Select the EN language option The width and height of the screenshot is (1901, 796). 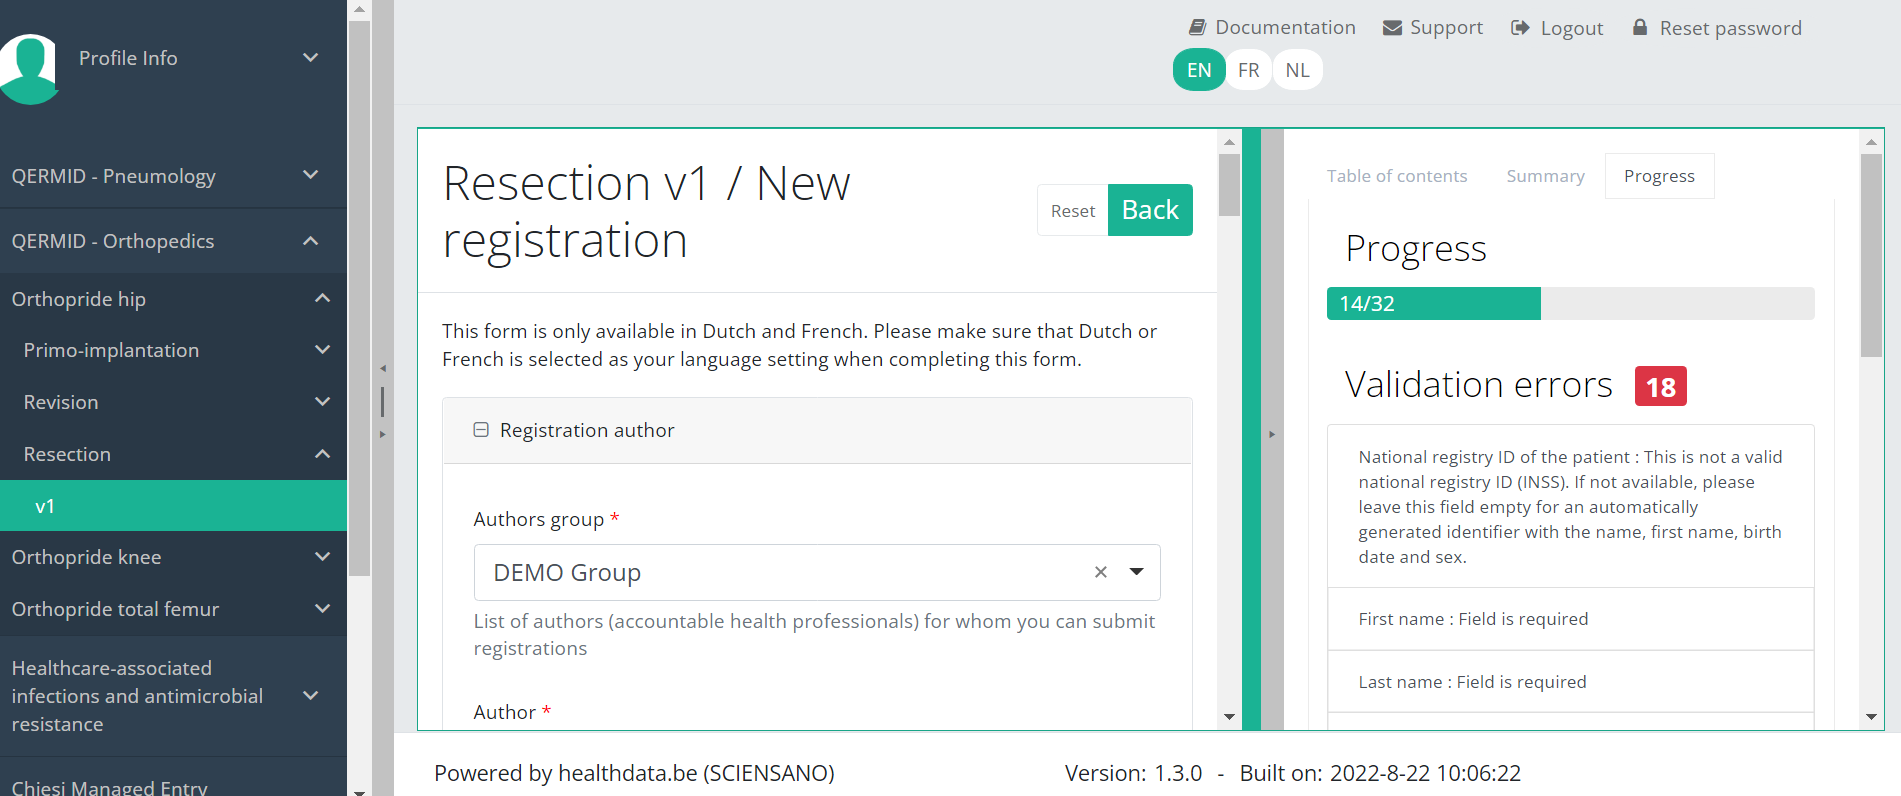[x=1199, y=70]
